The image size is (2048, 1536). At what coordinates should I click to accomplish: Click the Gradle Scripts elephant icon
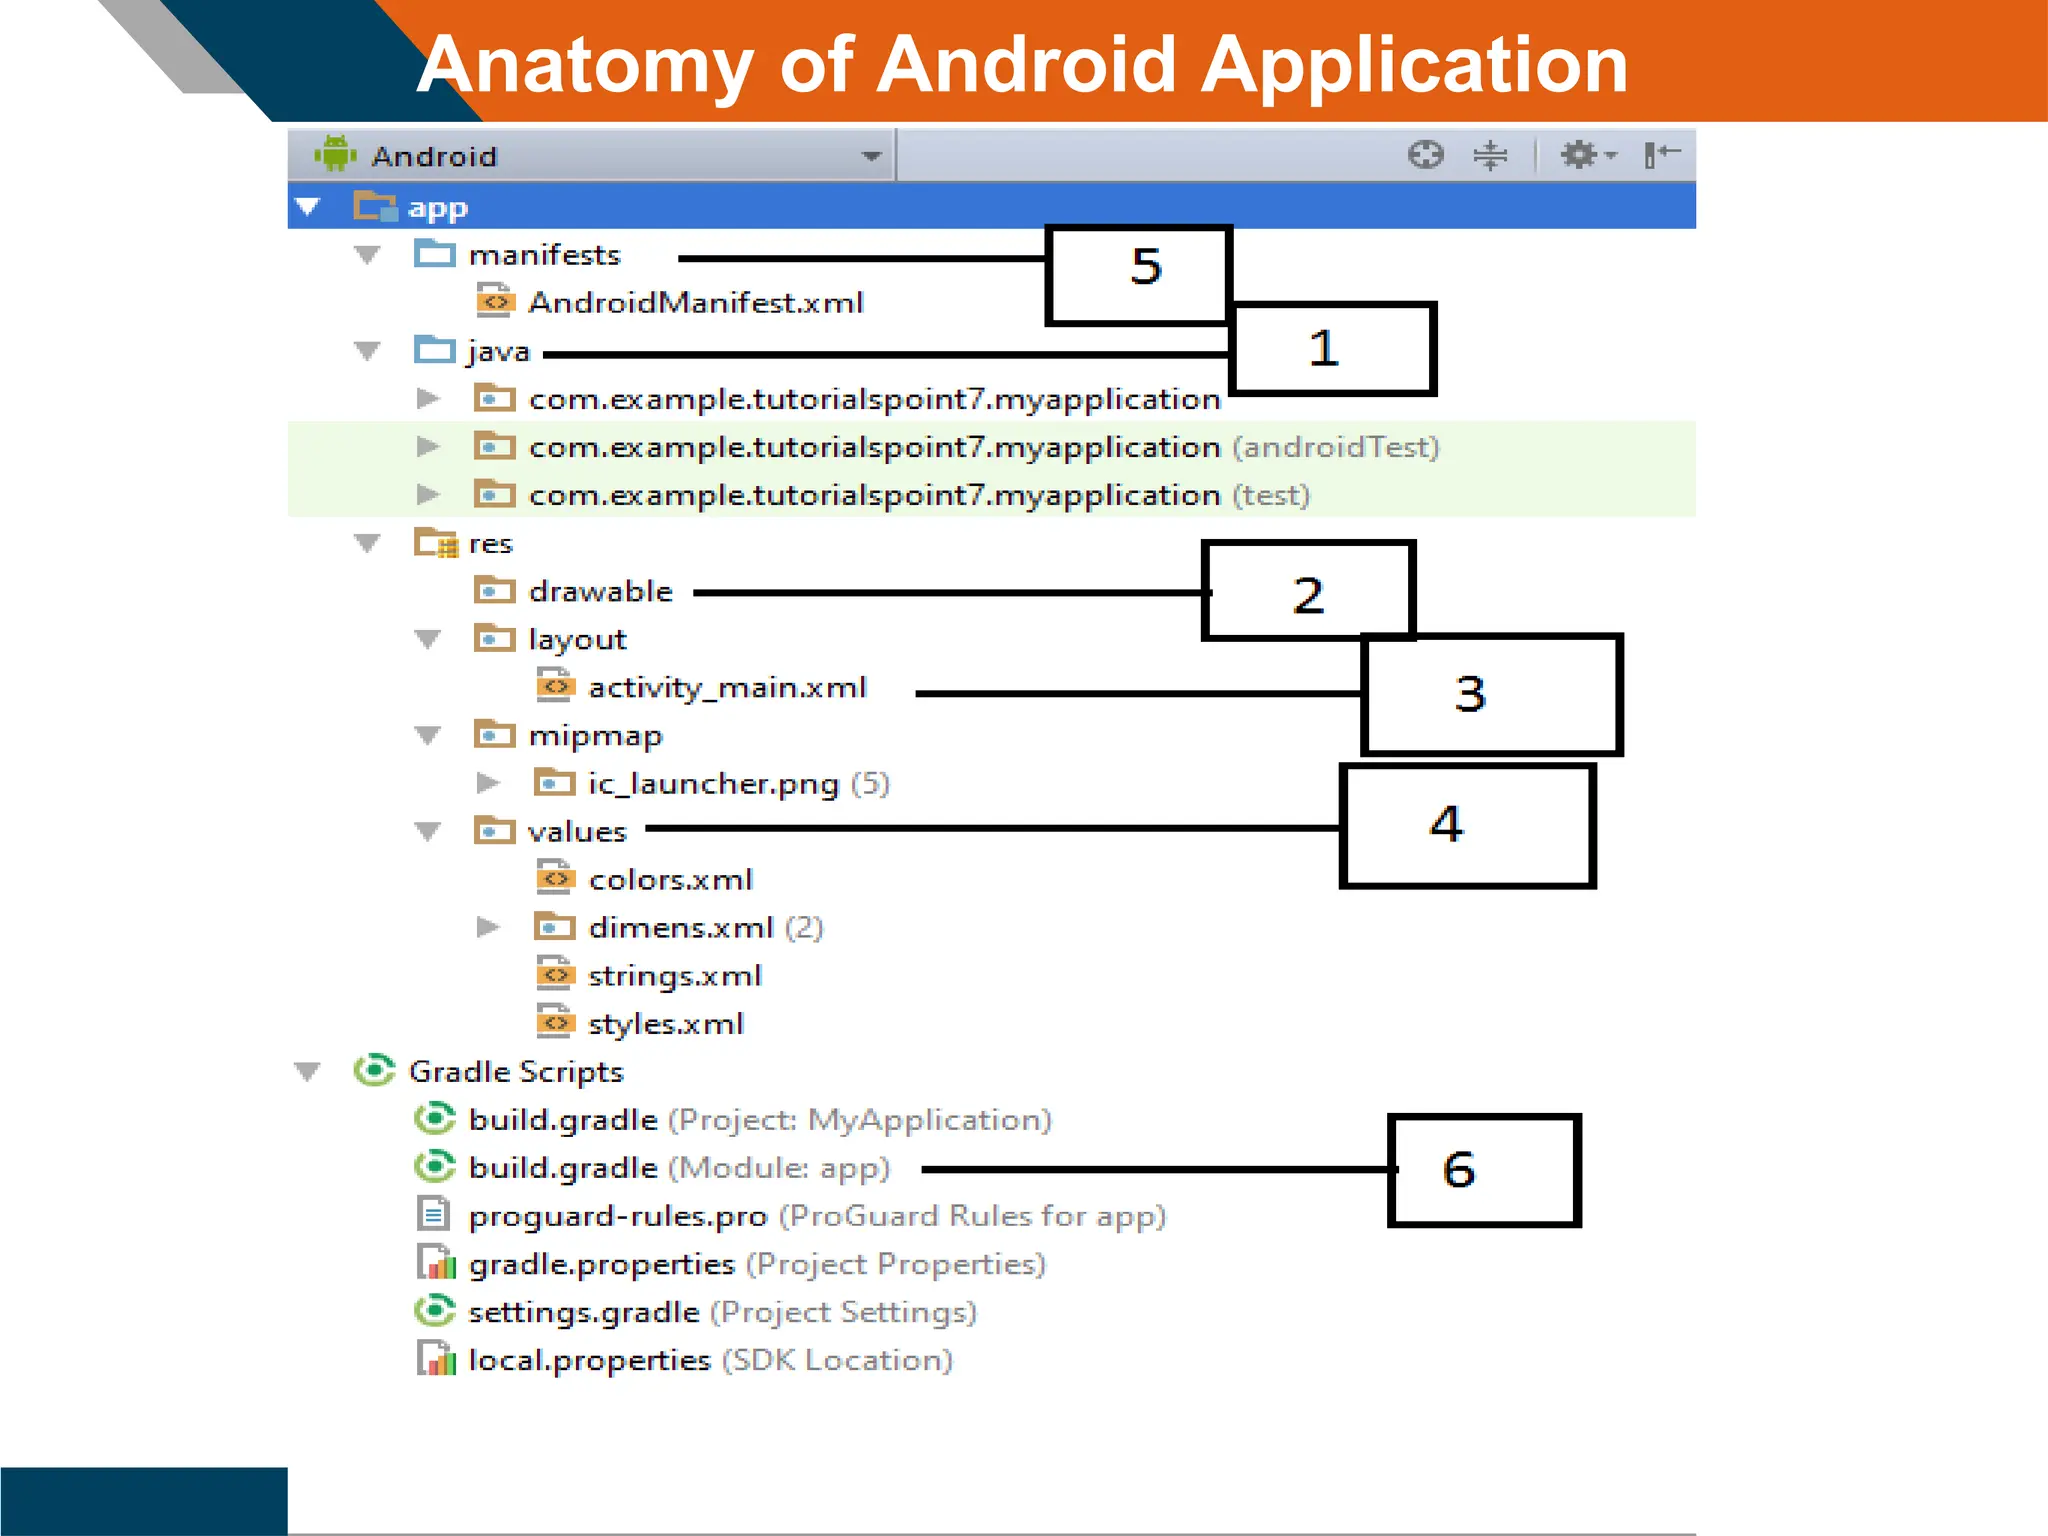pos(374,1071)
